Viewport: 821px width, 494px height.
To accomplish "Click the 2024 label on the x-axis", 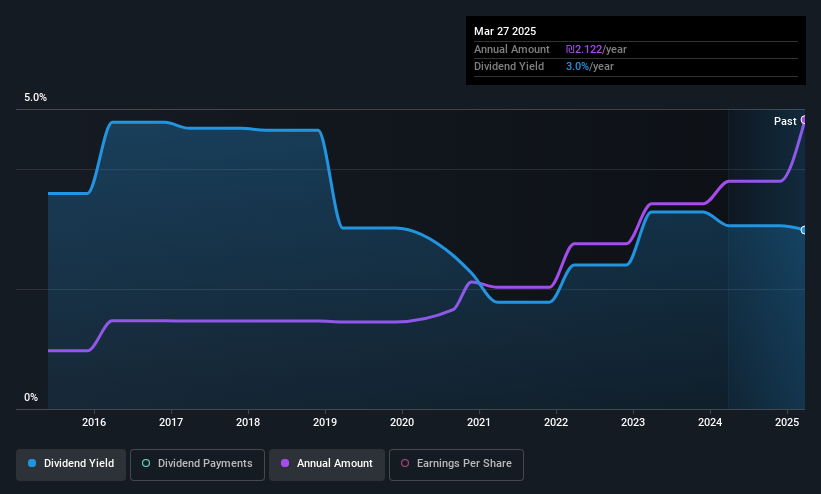I will (710, 422).
